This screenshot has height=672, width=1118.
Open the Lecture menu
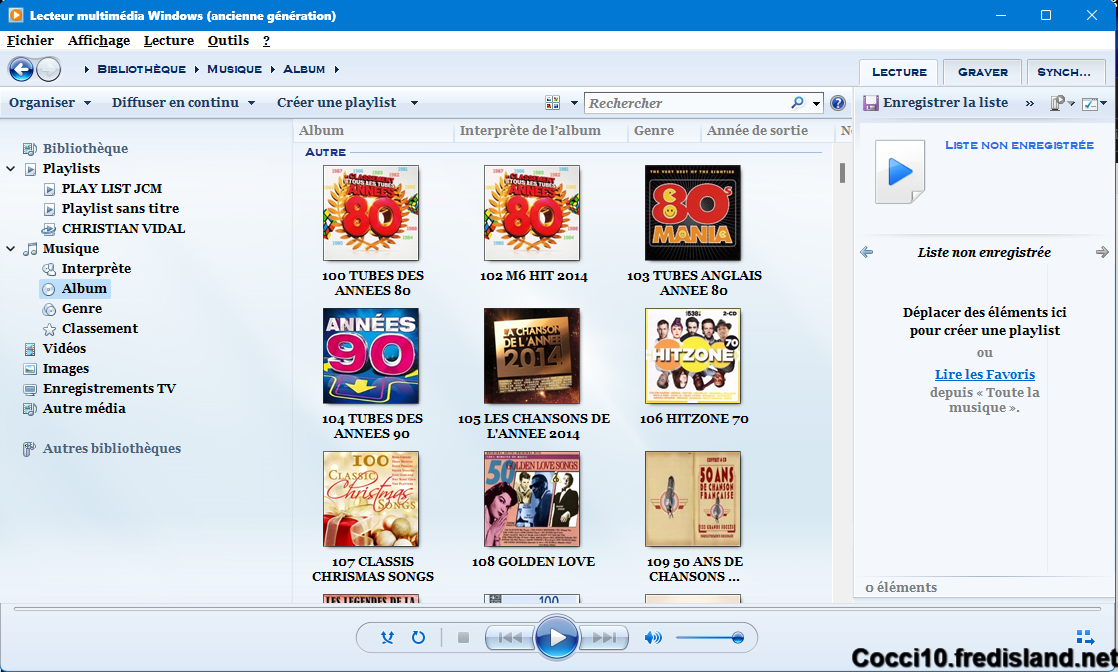pyautogui.click(x=168, y=41)
